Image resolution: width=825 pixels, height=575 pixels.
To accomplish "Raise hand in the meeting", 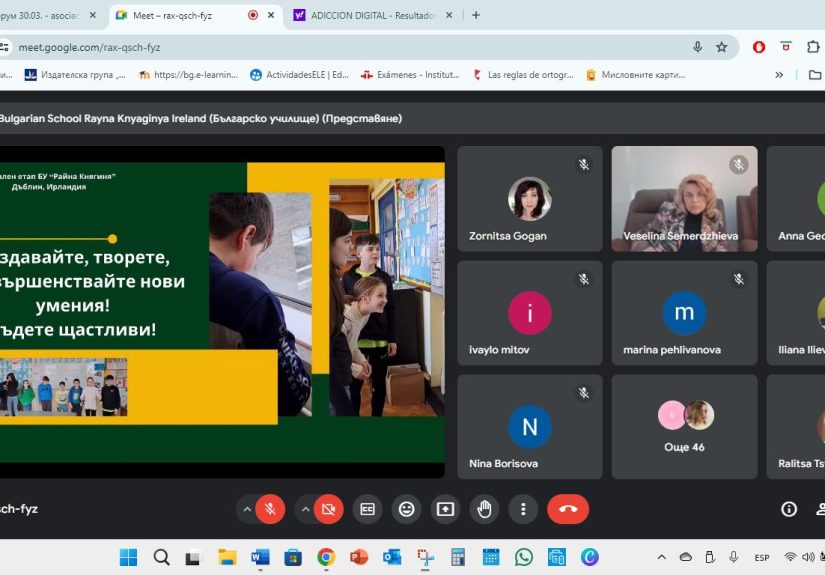I will 484,509.
